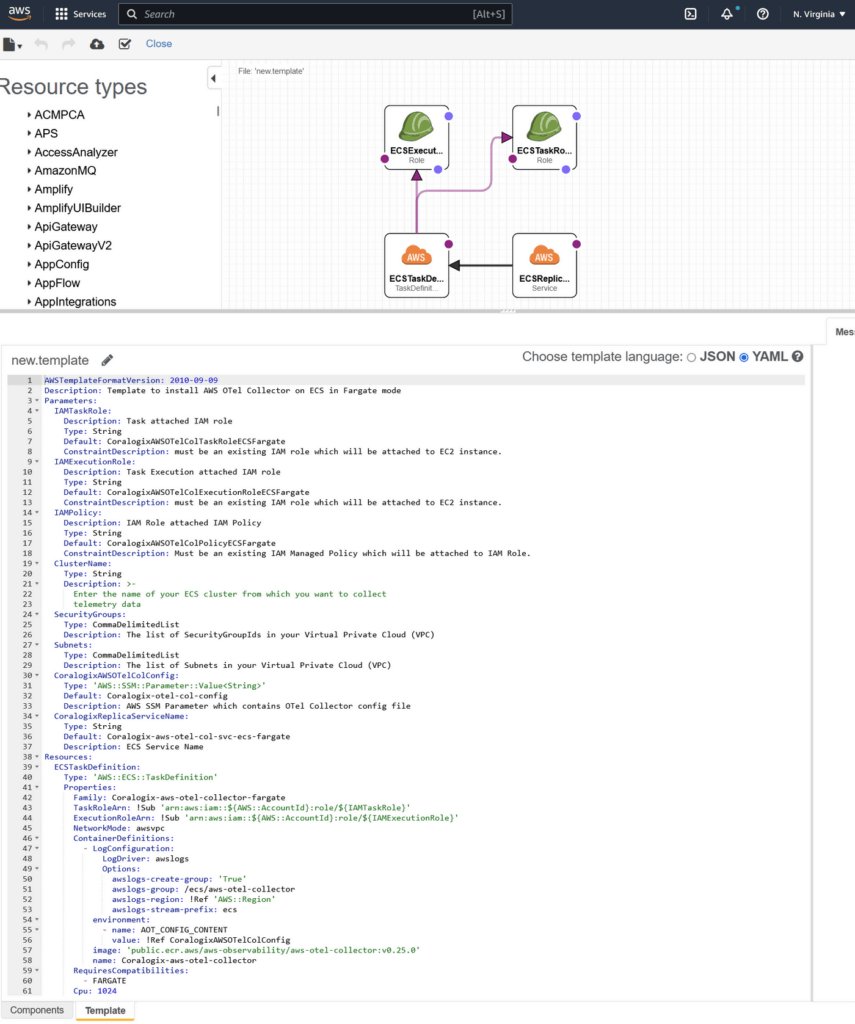Choose JSON template language

coord(691,357)
